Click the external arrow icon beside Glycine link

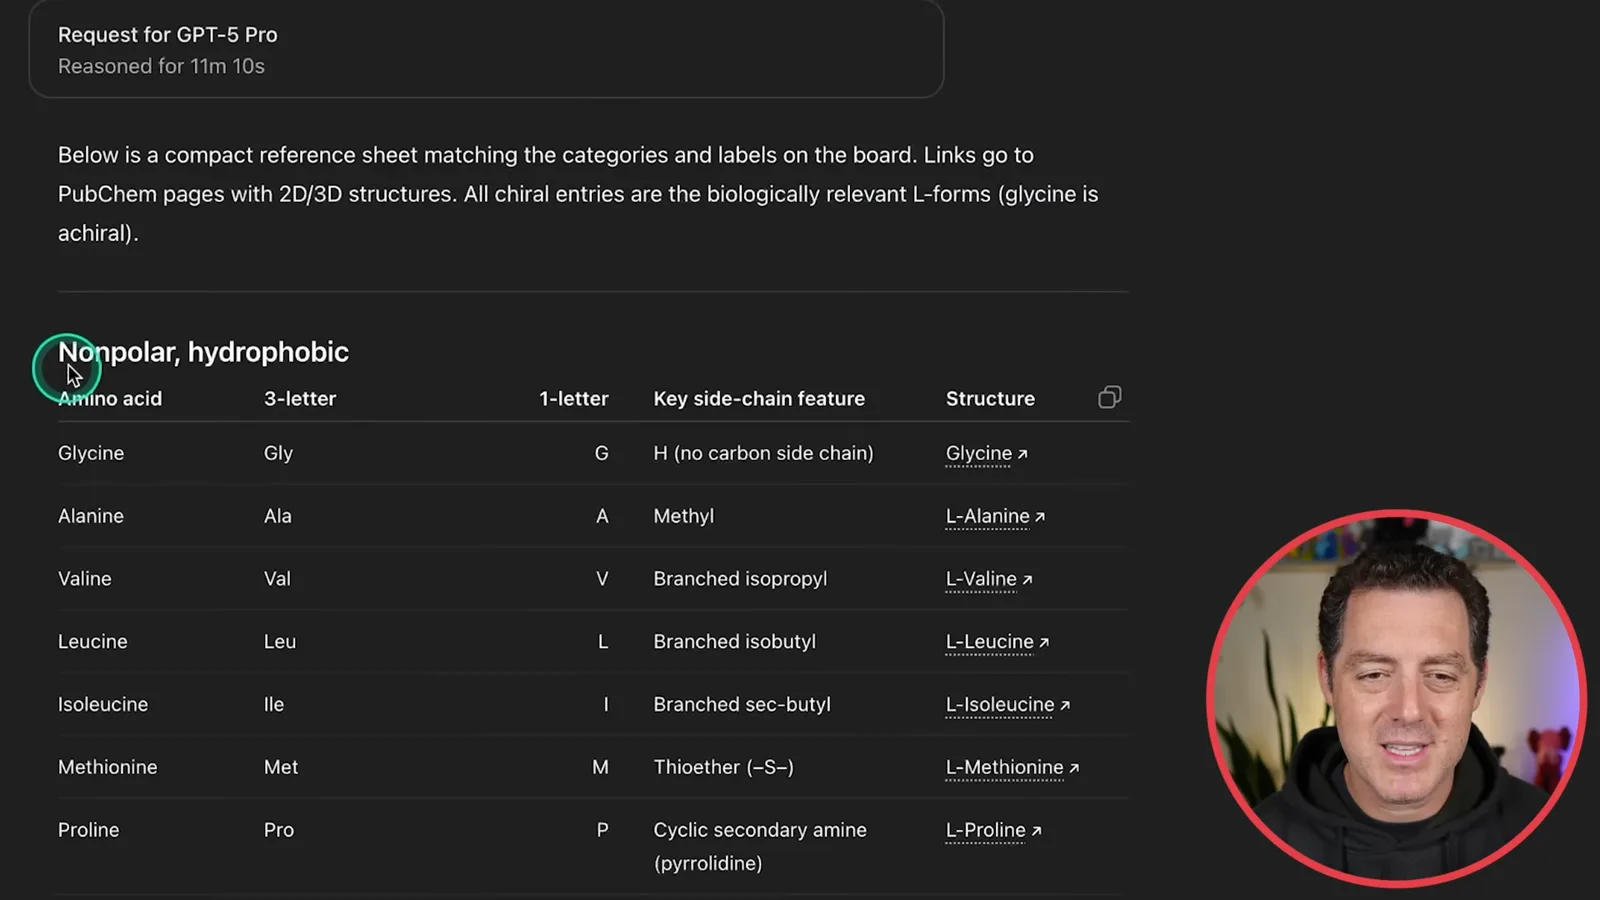[x=1022, y=454]
